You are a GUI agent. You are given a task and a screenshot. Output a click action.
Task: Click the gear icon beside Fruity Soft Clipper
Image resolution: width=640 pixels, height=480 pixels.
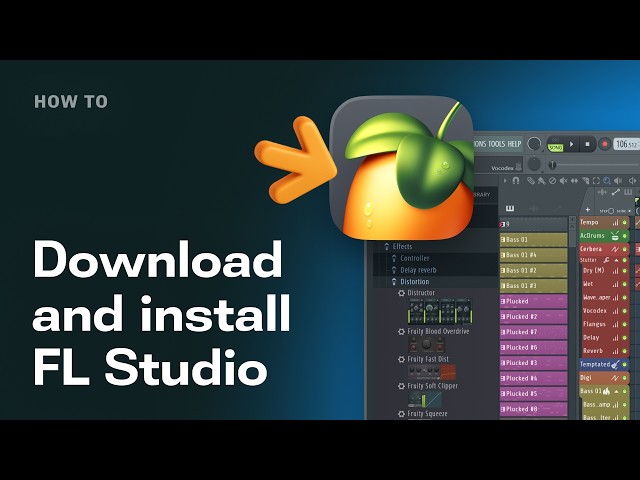(x=401, y=386)
